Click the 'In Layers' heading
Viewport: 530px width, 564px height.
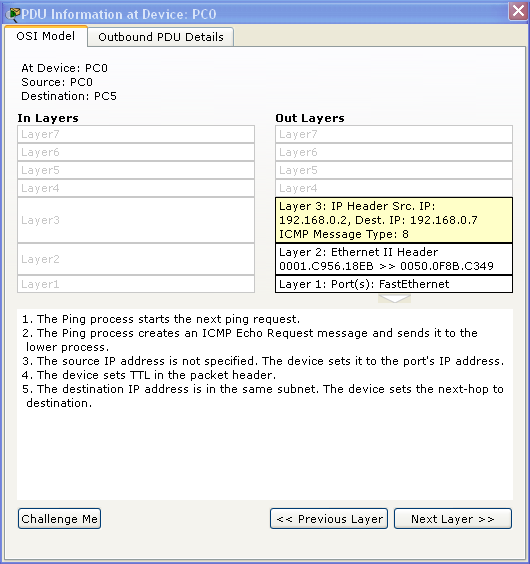[x=48, y=118]
